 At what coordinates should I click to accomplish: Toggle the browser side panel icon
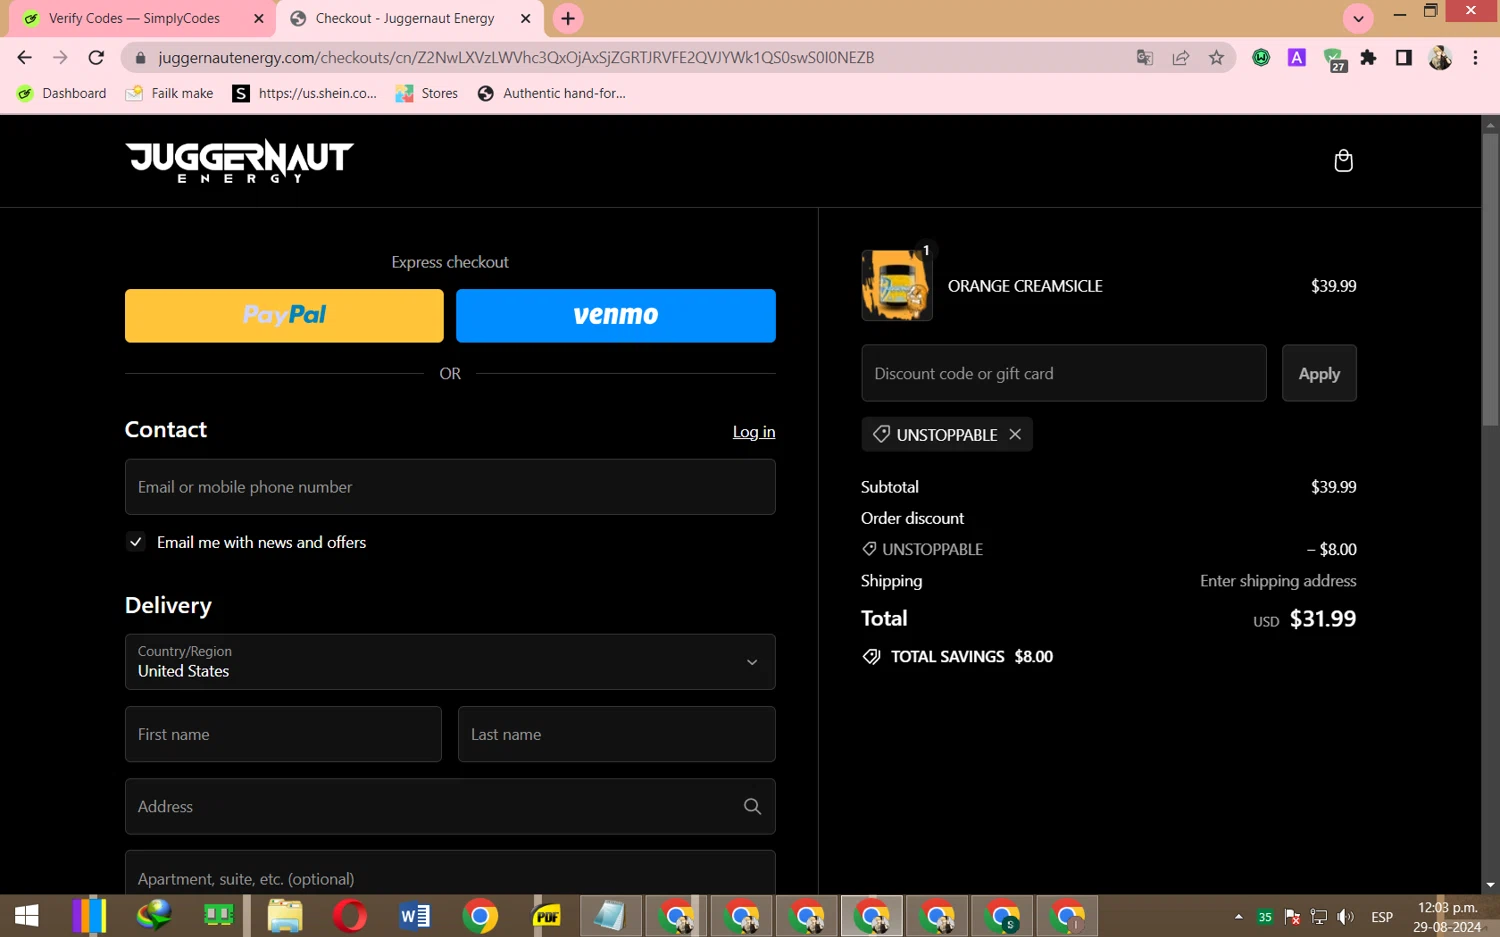pyautogui.click(x=1404, y=57)
